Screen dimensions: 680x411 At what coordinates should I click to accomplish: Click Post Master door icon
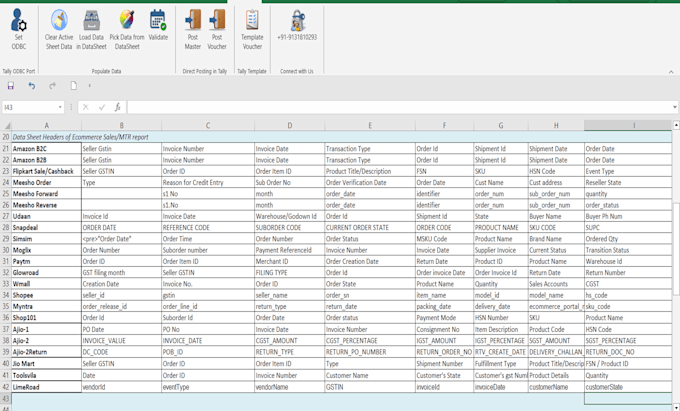point(193,20)
